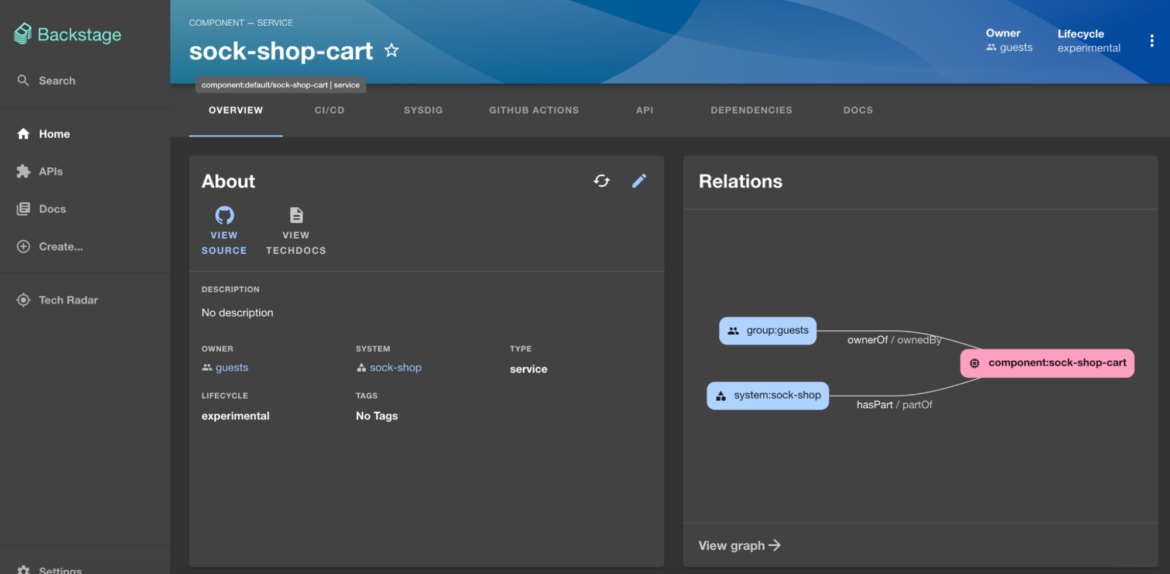1170x574 pixels.
Task: Open Settings in the sidebar
Action: click(x=49, y=569)
